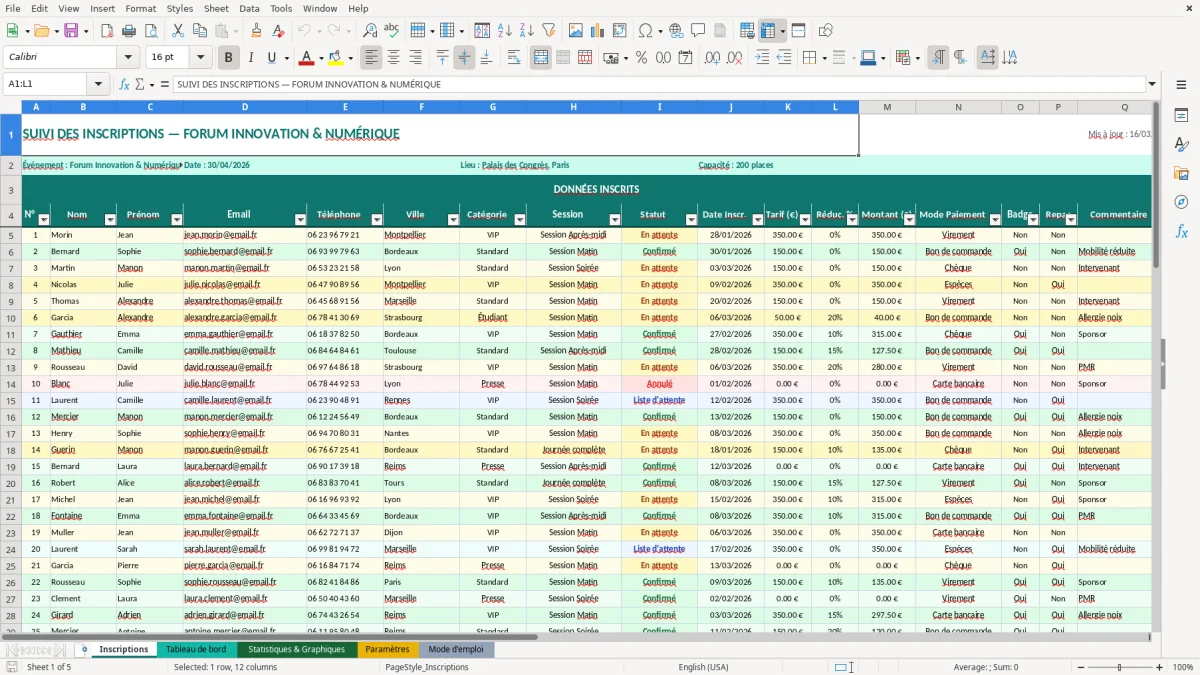The height and width of the screenshot is (675, 1200).
Task: Toggle Center Vertically alignment
Action: (x=464, y=58)
